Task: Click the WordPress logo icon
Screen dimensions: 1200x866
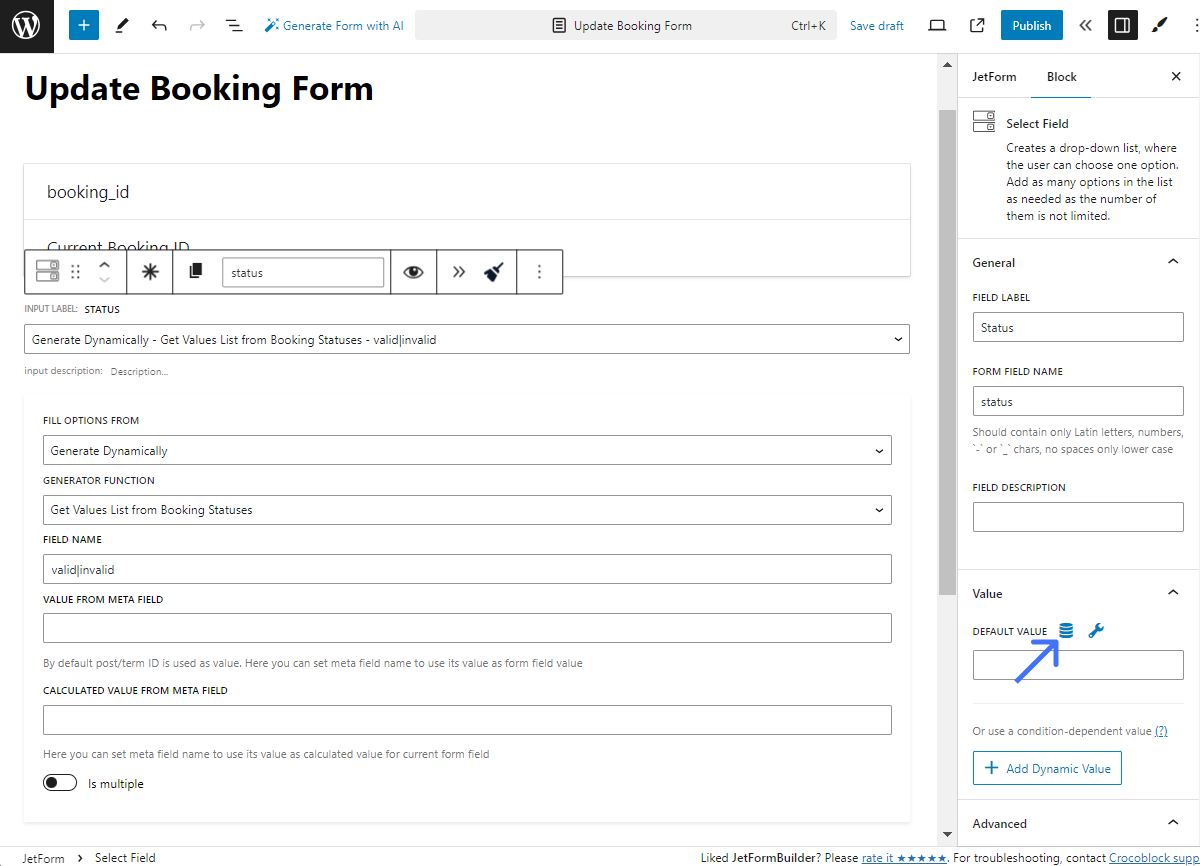Action: pos(26,26)
